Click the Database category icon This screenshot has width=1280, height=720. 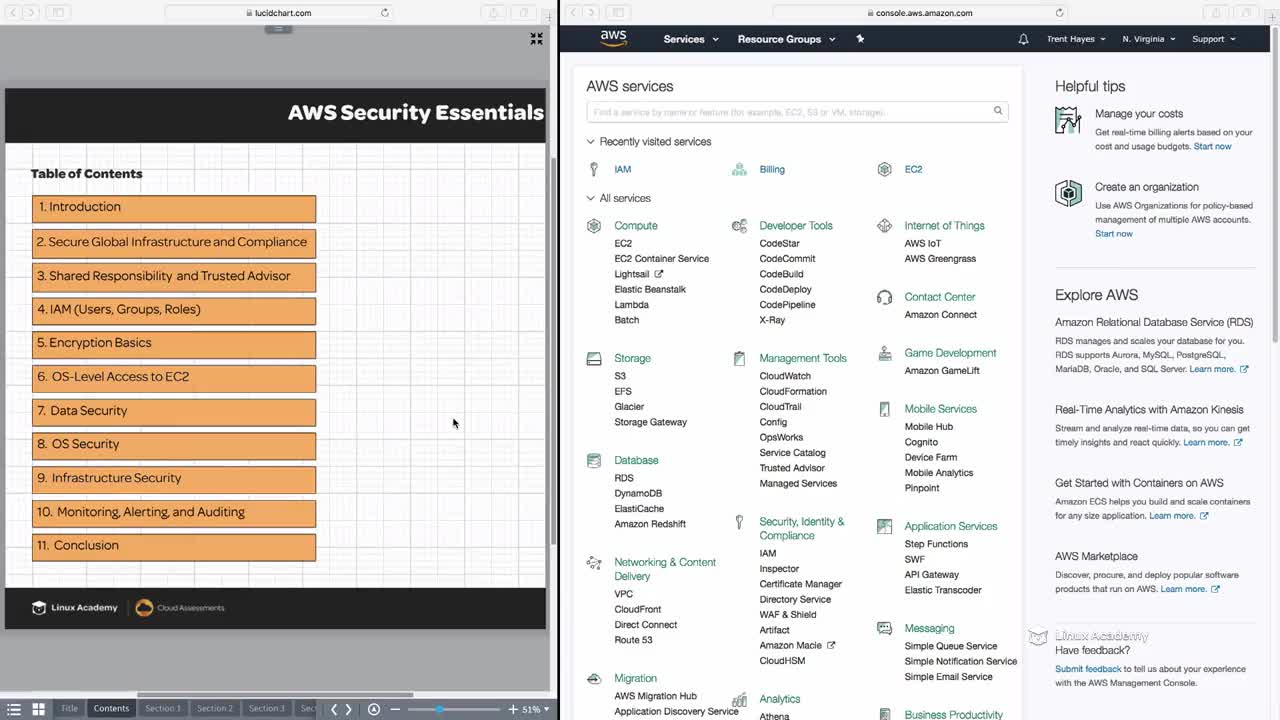point(594,461)
